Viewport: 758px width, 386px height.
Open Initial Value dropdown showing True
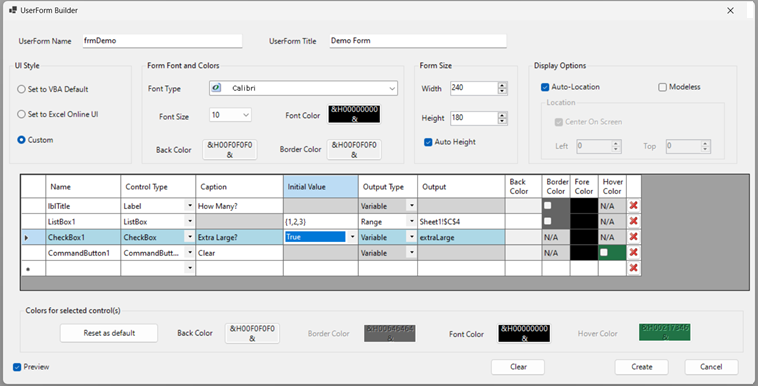(352, 237)
